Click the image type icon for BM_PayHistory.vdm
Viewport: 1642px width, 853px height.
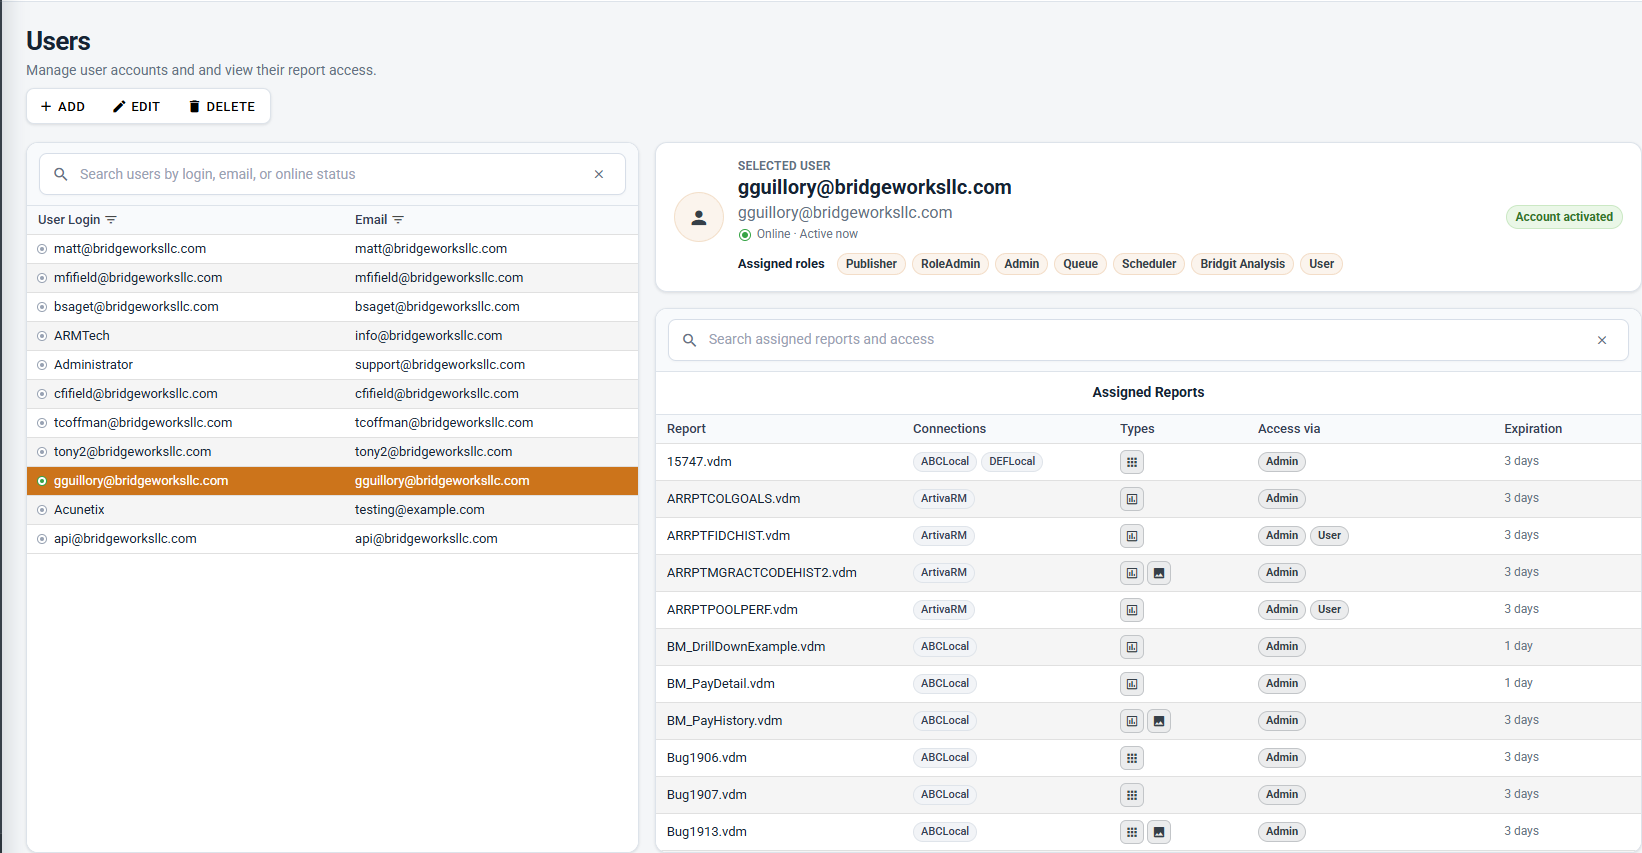(x=1159, y=721)
